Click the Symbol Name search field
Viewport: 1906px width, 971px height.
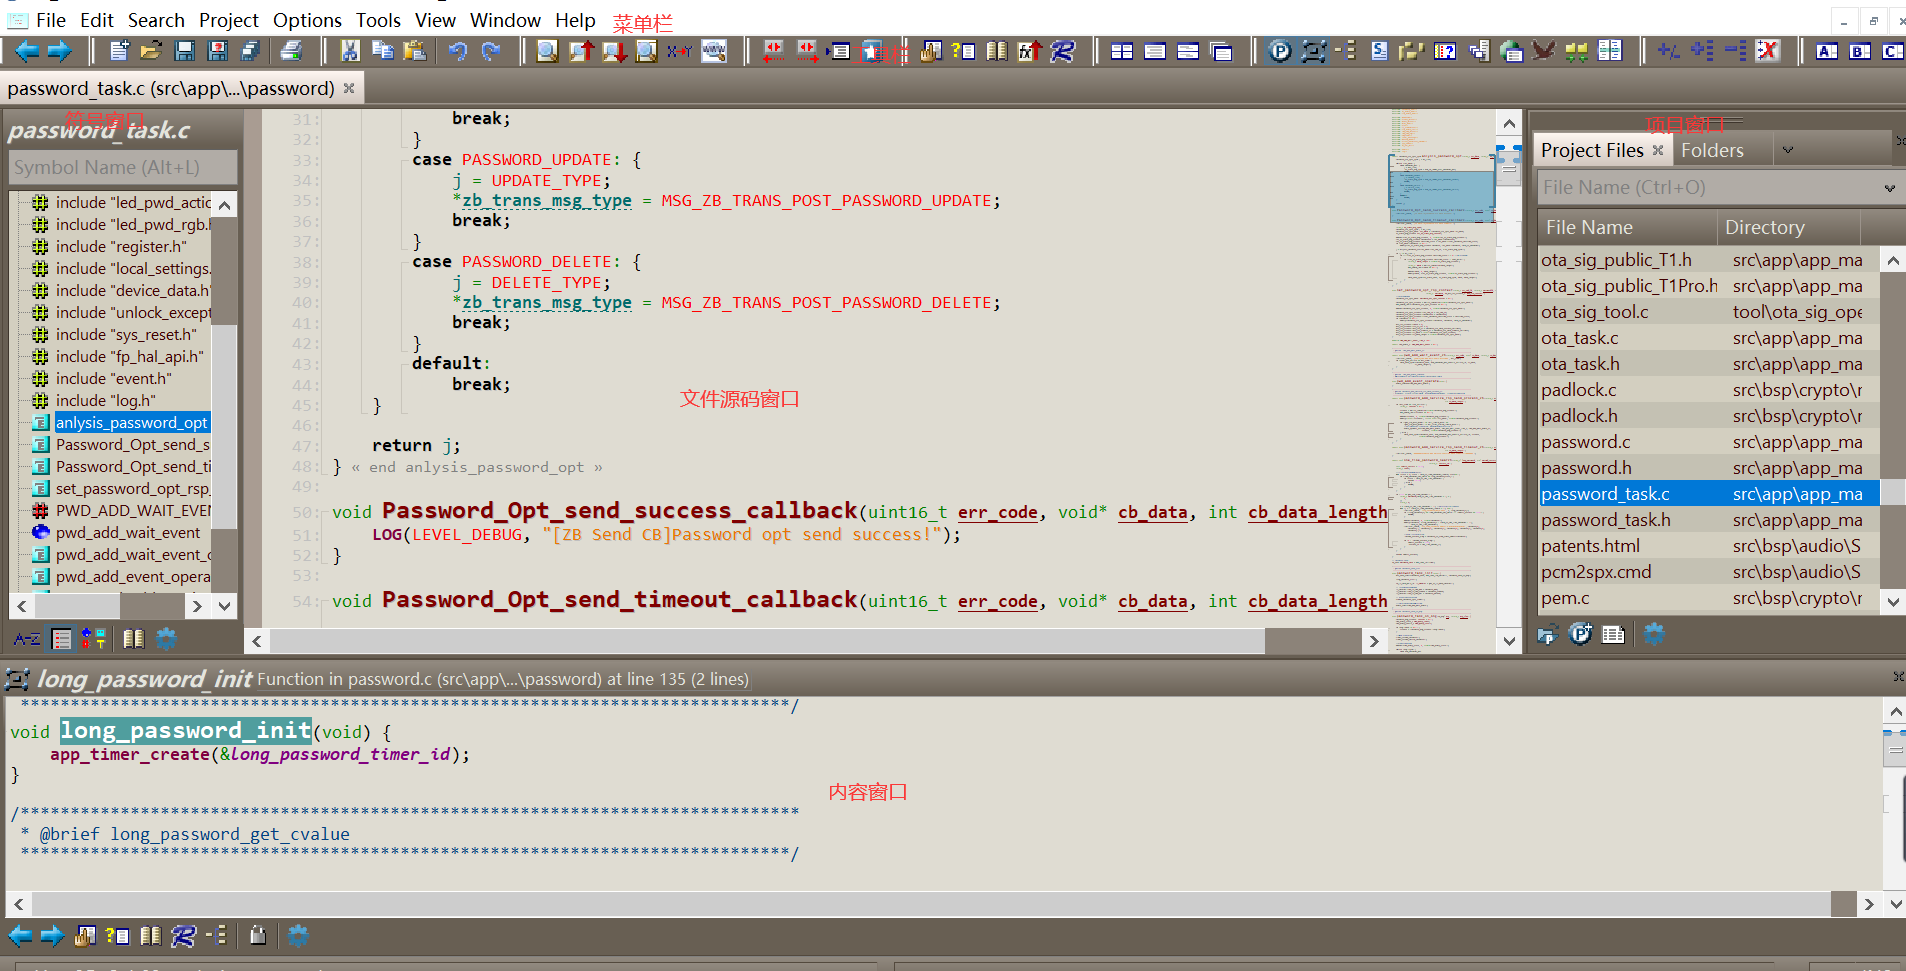[122, 167]
